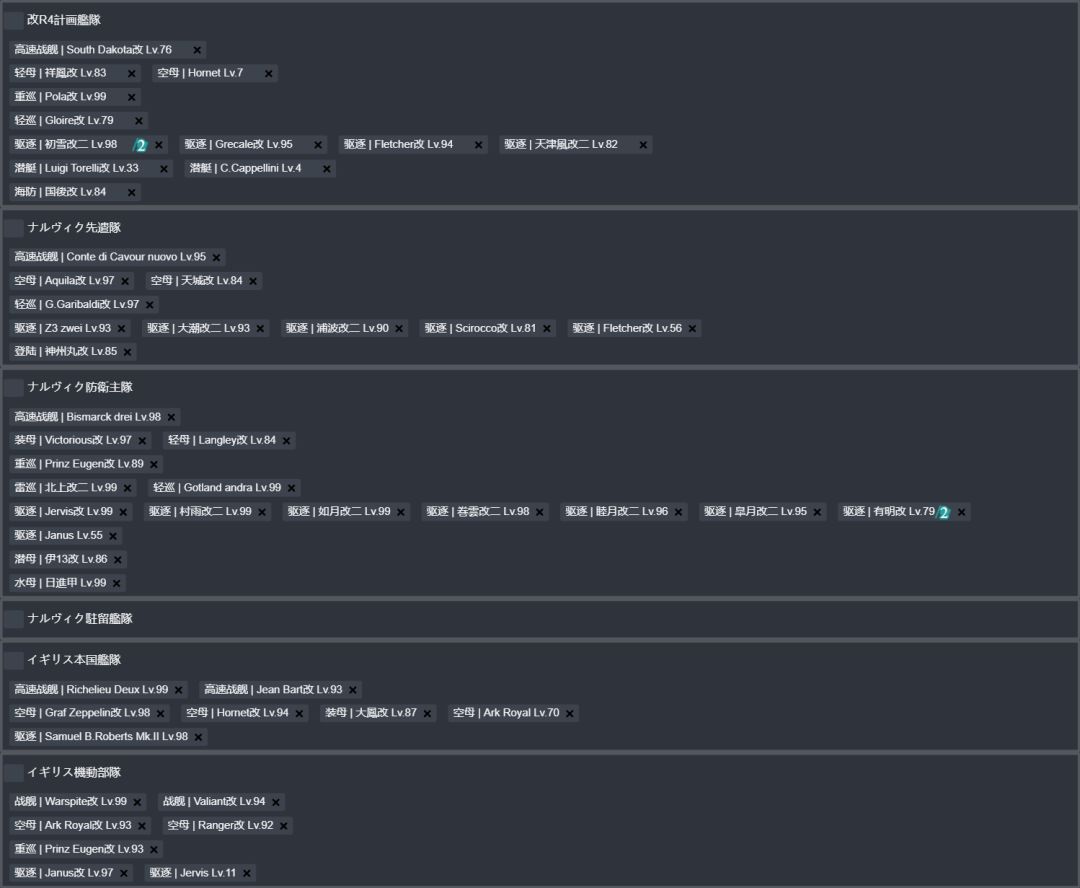Toggle the 改R4計画艦隊 checkbox
This screenshot has height=888, width=1080.
[14, 20]
